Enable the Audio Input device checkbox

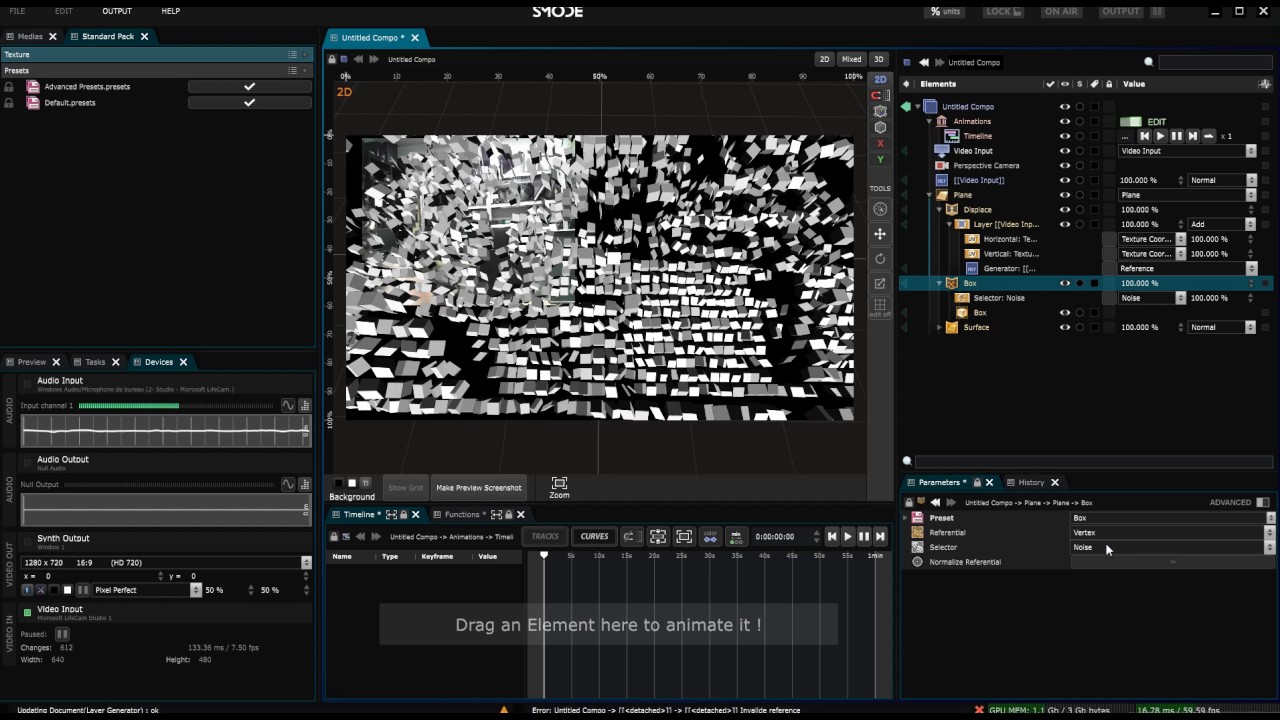27,382
